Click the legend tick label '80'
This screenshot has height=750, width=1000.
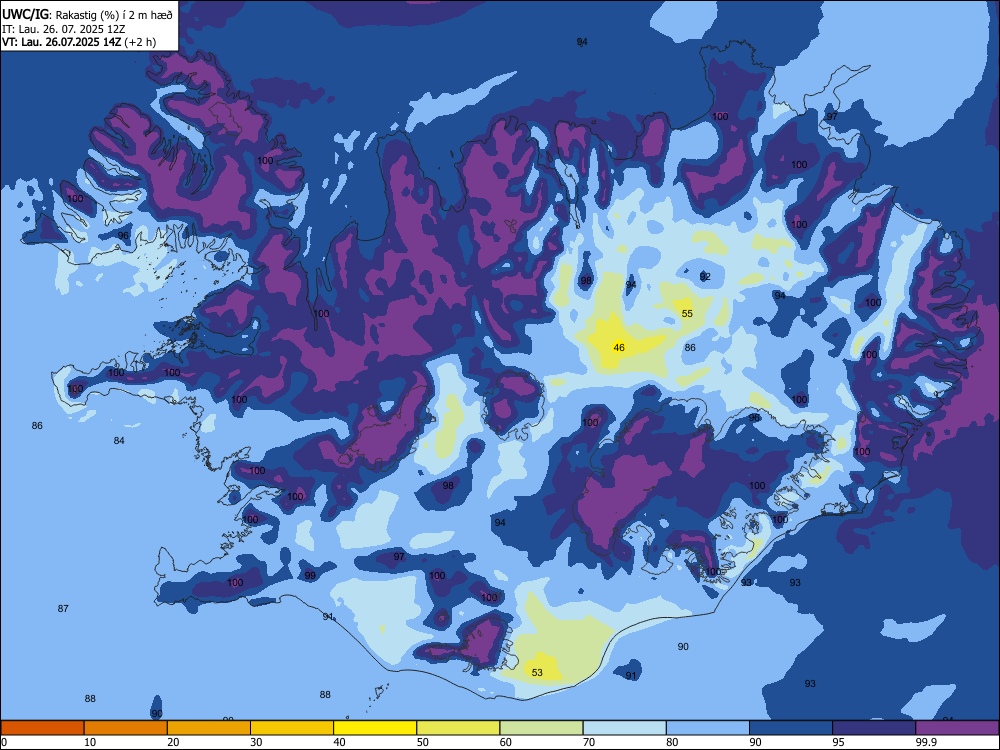click(x=672, y=742)
